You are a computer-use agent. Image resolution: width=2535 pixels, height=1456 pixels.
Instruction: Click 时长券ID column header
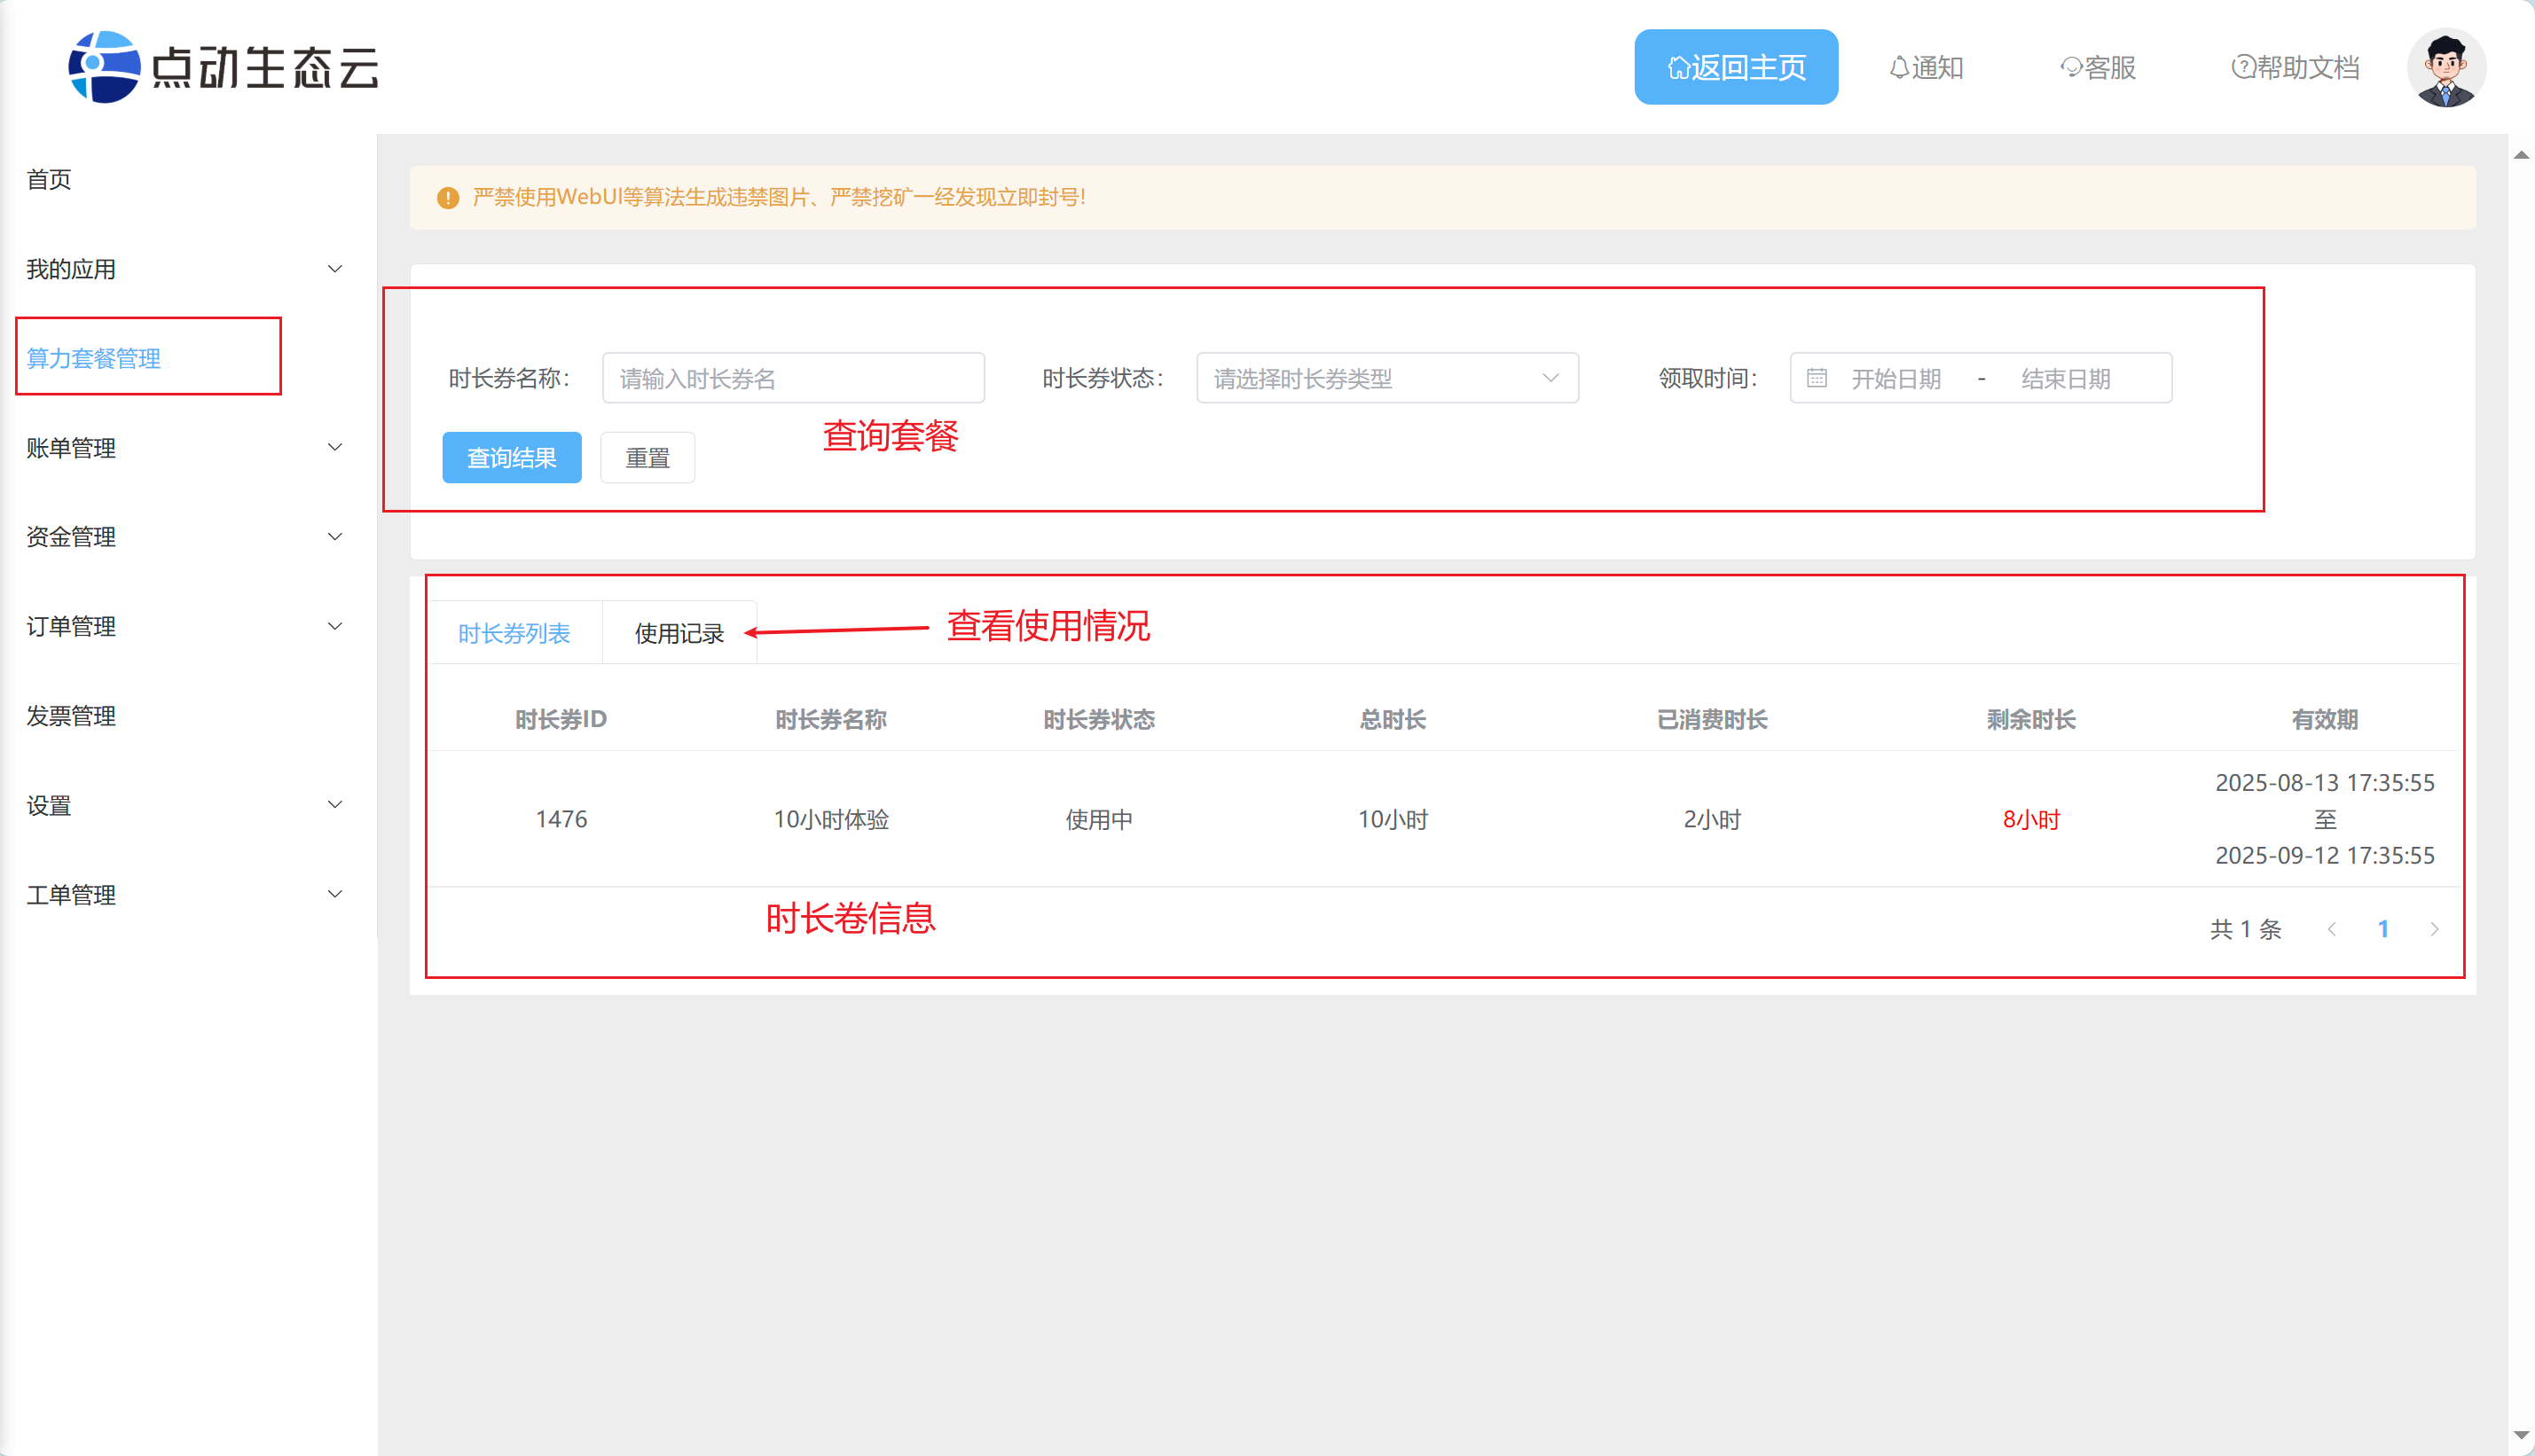pos(561,719)
